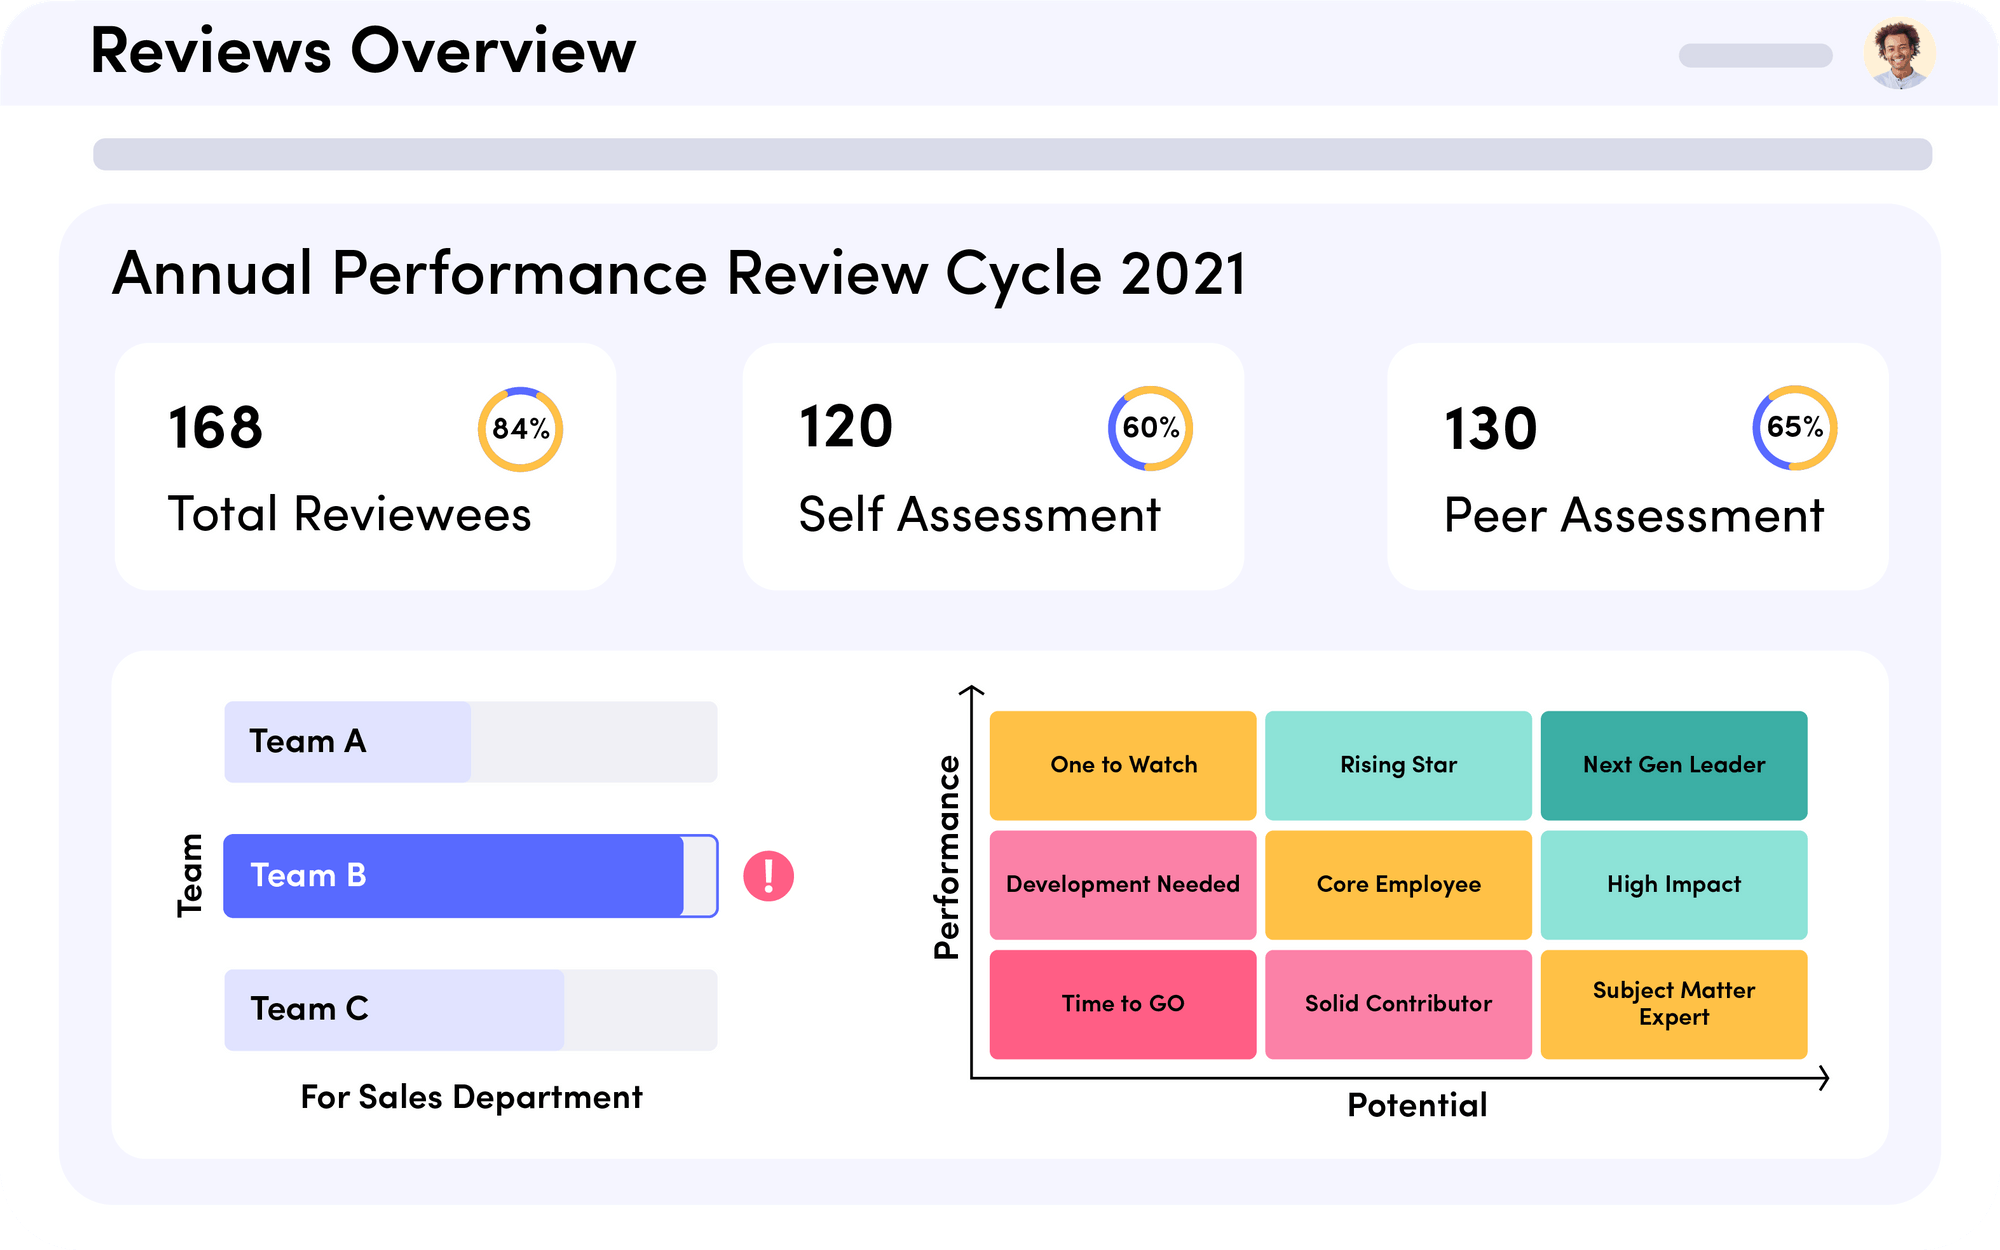
Task: Open the user profile avatar
Action: pyautogui.click(x=1896, y=53)
